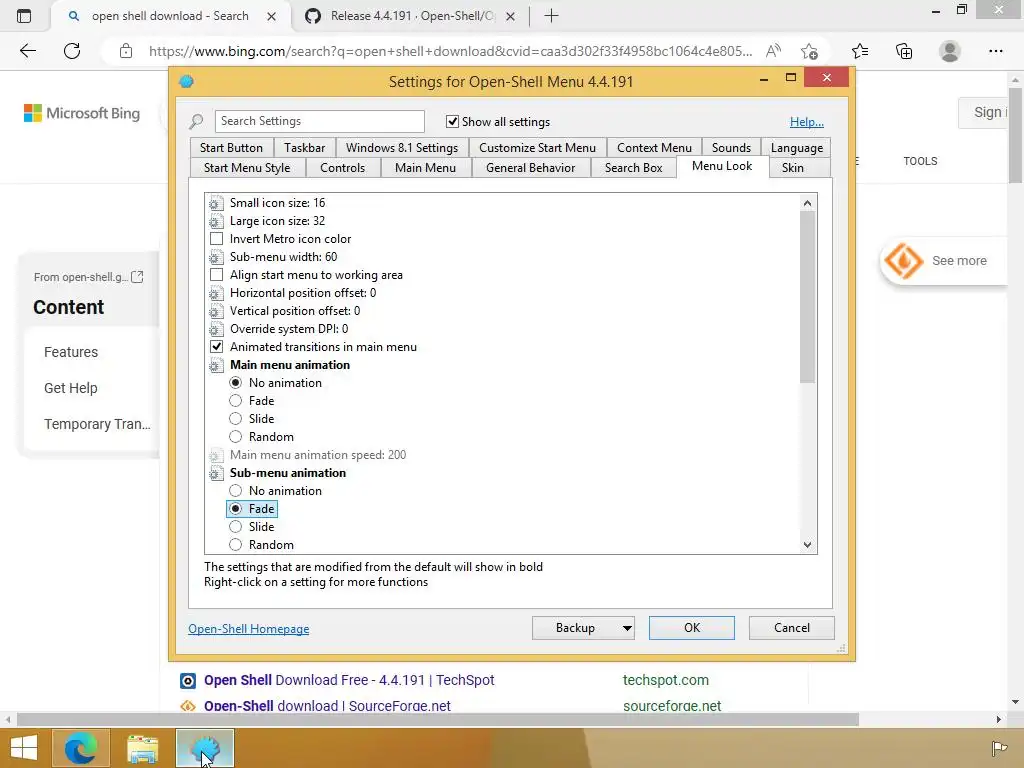Go back in the Edge browser
1024x768 pixels.
click(x=27, y=51)
